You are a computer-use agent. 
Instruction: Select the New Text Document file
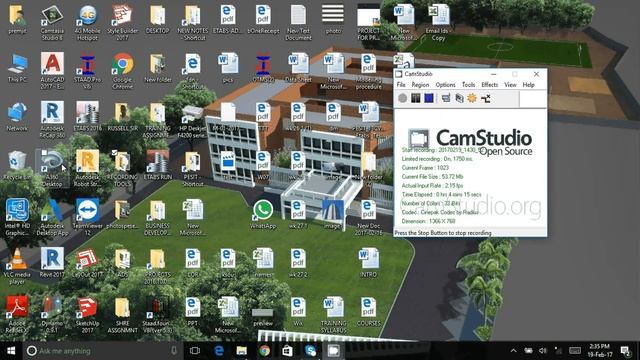pyautogui.click(x=298, y=22)
